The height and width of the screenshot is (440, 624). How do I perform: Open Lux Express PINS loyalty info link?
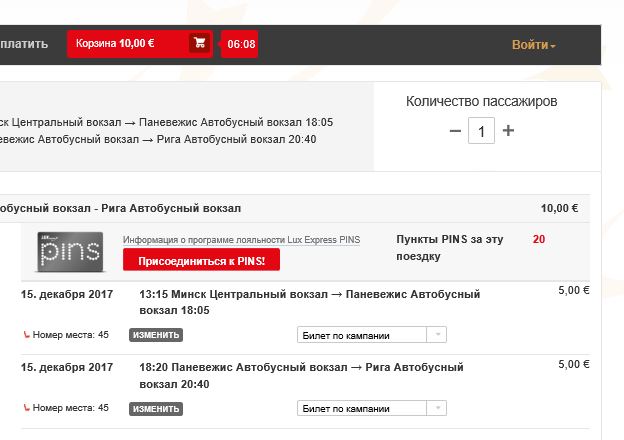tap(241, 240)
